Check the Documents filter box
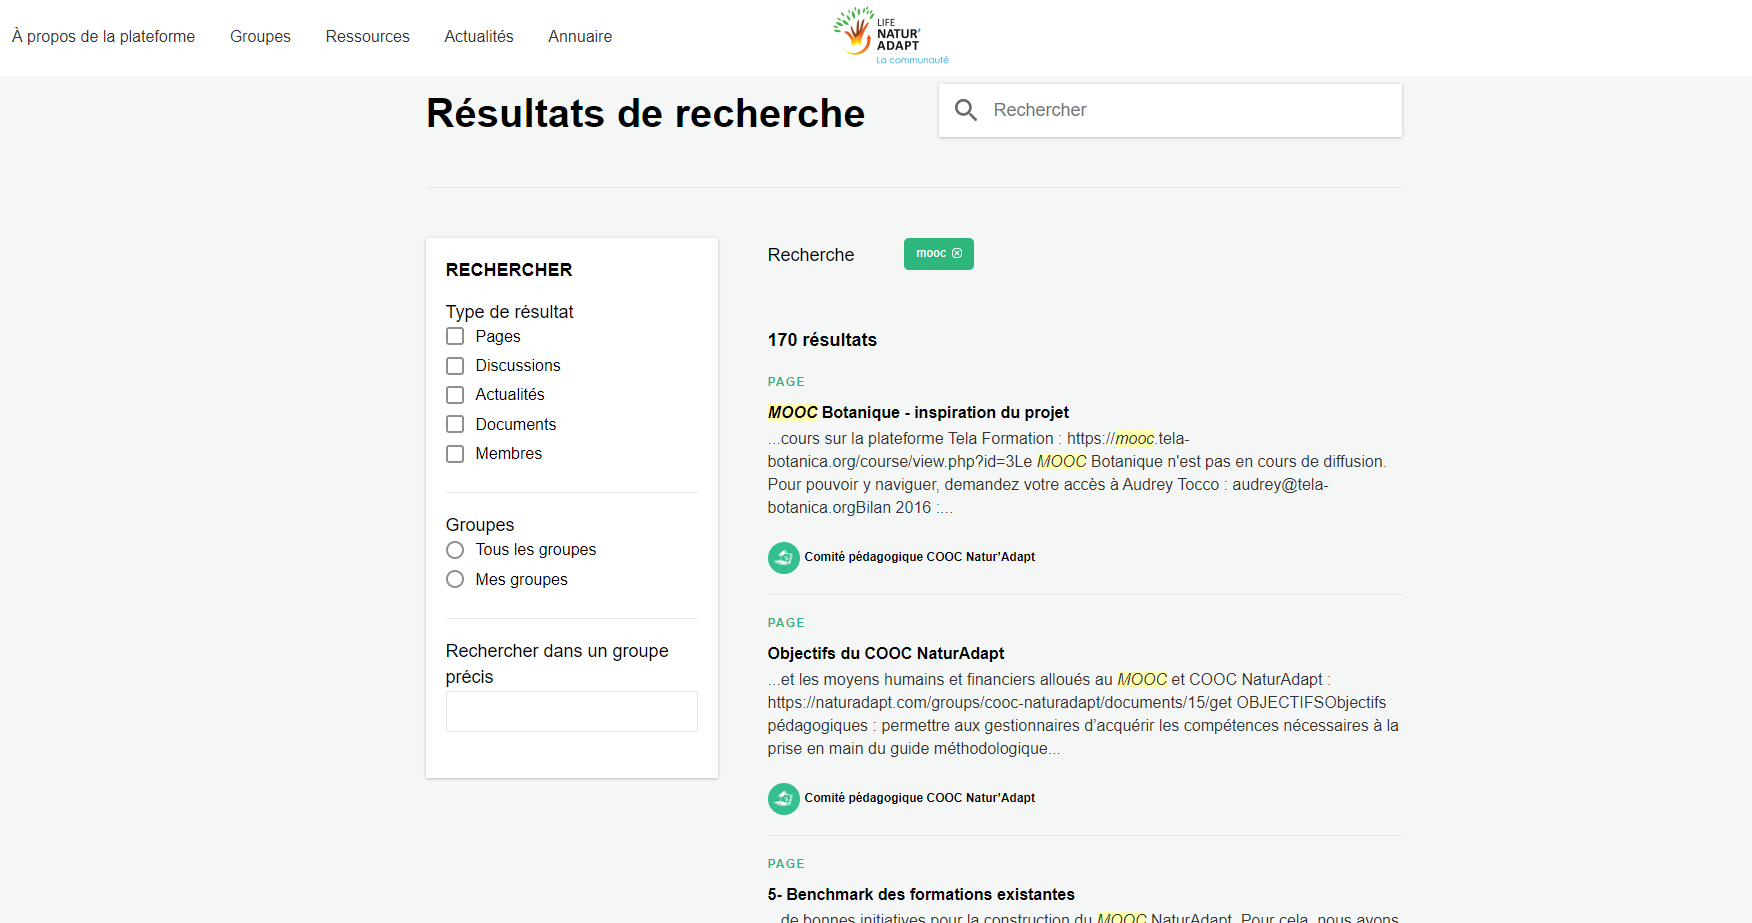This screenshot has height=923, width=1752. coord(455,424)
